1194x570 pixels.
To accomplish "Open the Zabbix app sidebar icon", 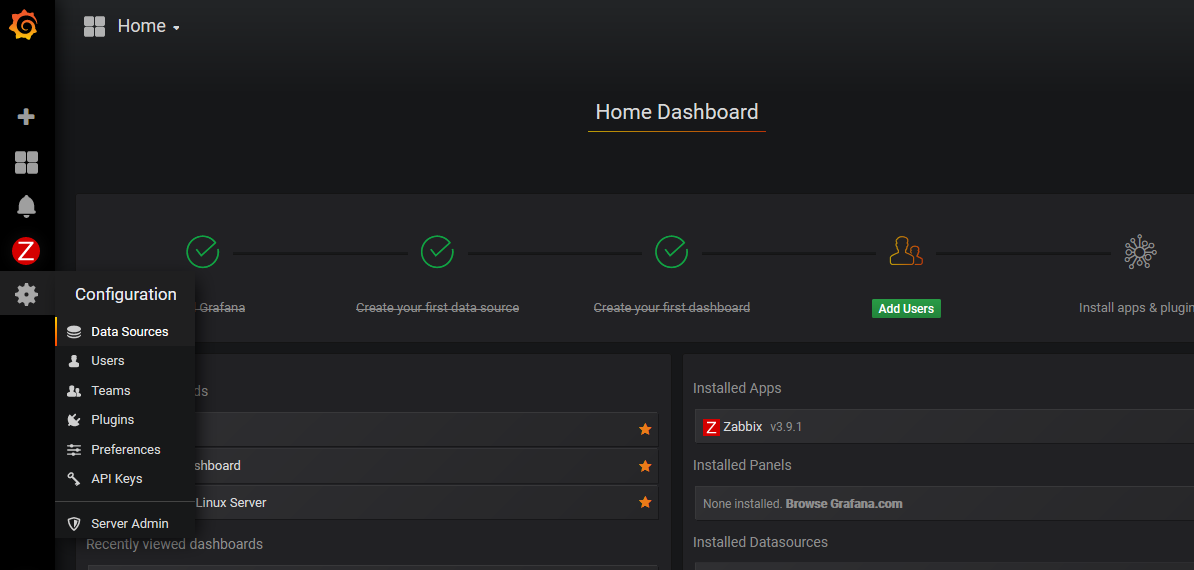I will [27, 250].
